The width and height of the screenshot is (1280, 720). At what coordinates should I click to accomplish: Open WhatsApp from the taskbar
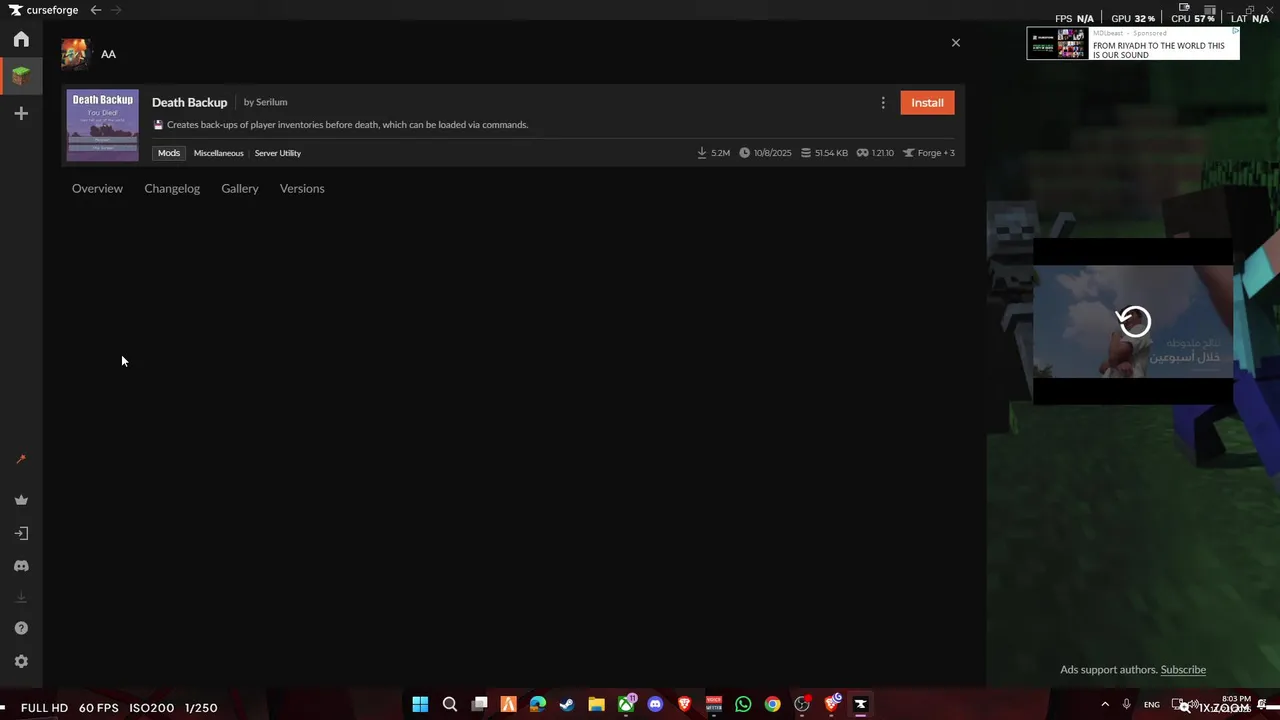743,704
